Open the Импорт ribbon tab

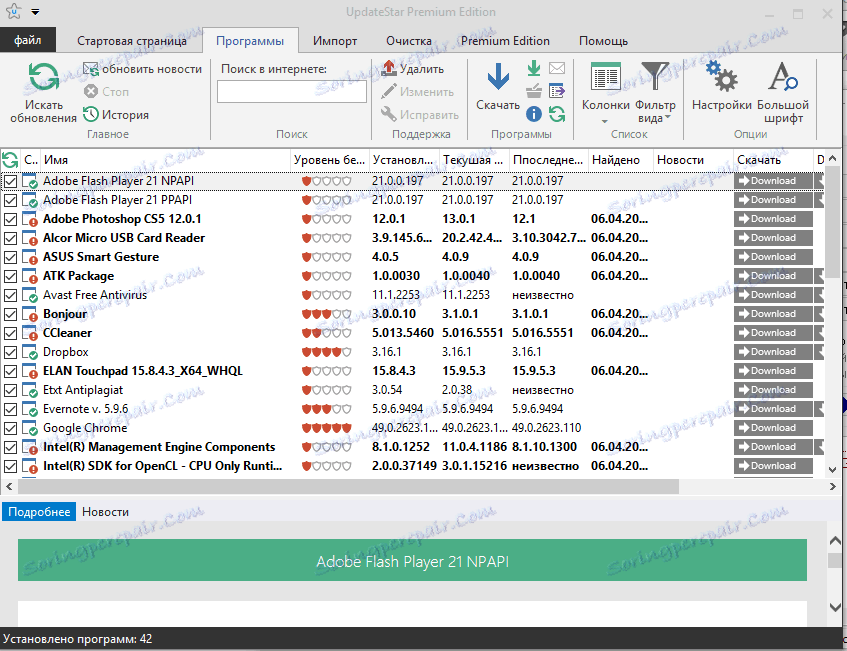(x=335, y=41)
